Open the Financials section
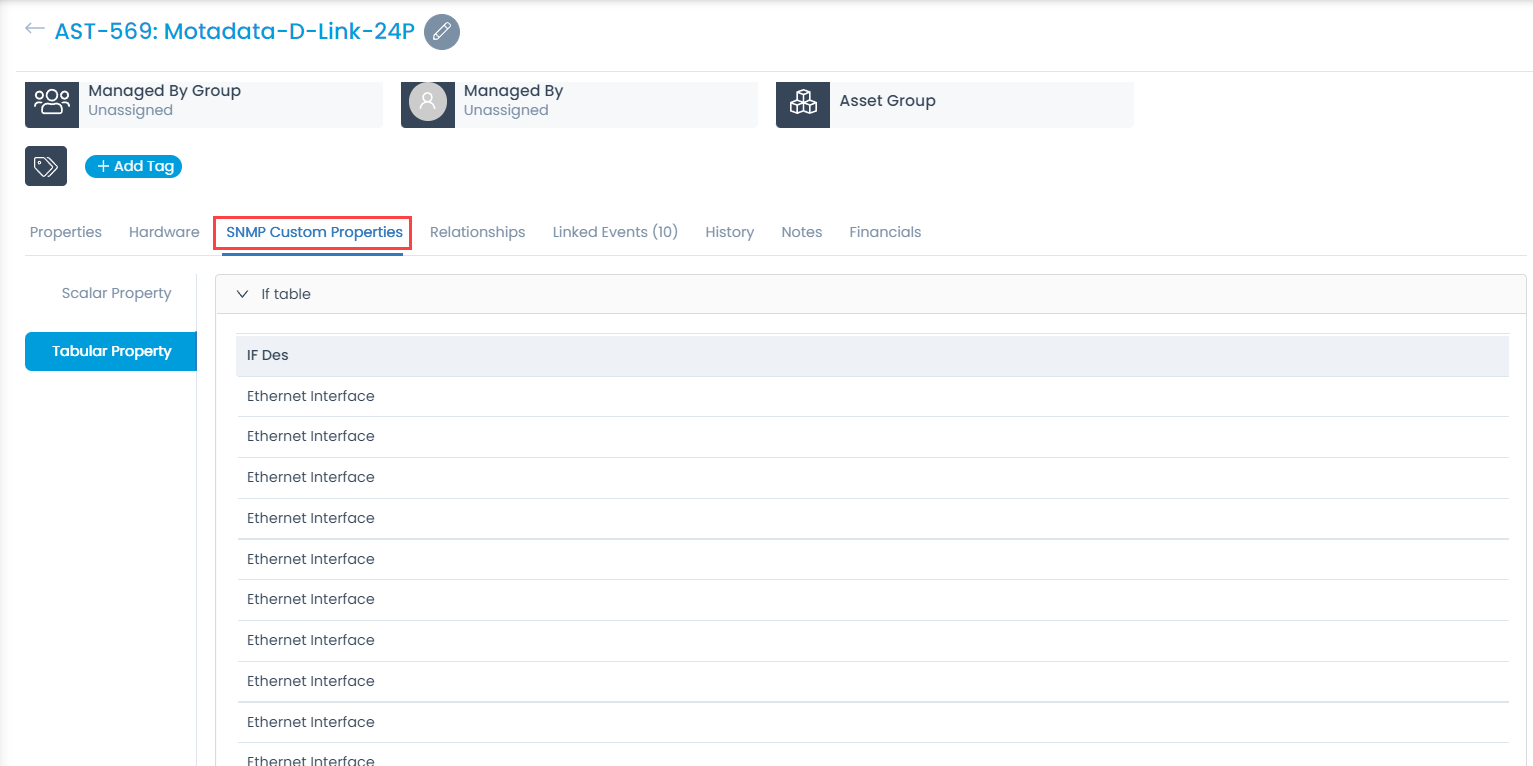Image resolution: width=1533 pixels, height=766 pixels. click(885, 231)
